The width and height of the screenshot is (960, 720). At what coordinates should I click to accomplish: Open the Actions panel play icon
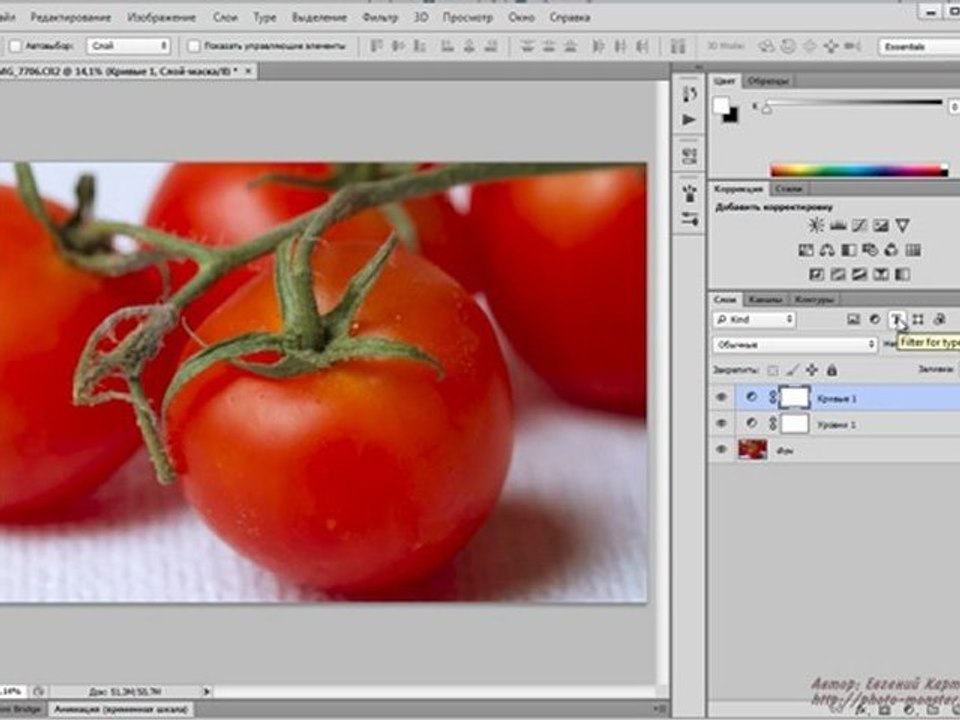coord(689,119)
